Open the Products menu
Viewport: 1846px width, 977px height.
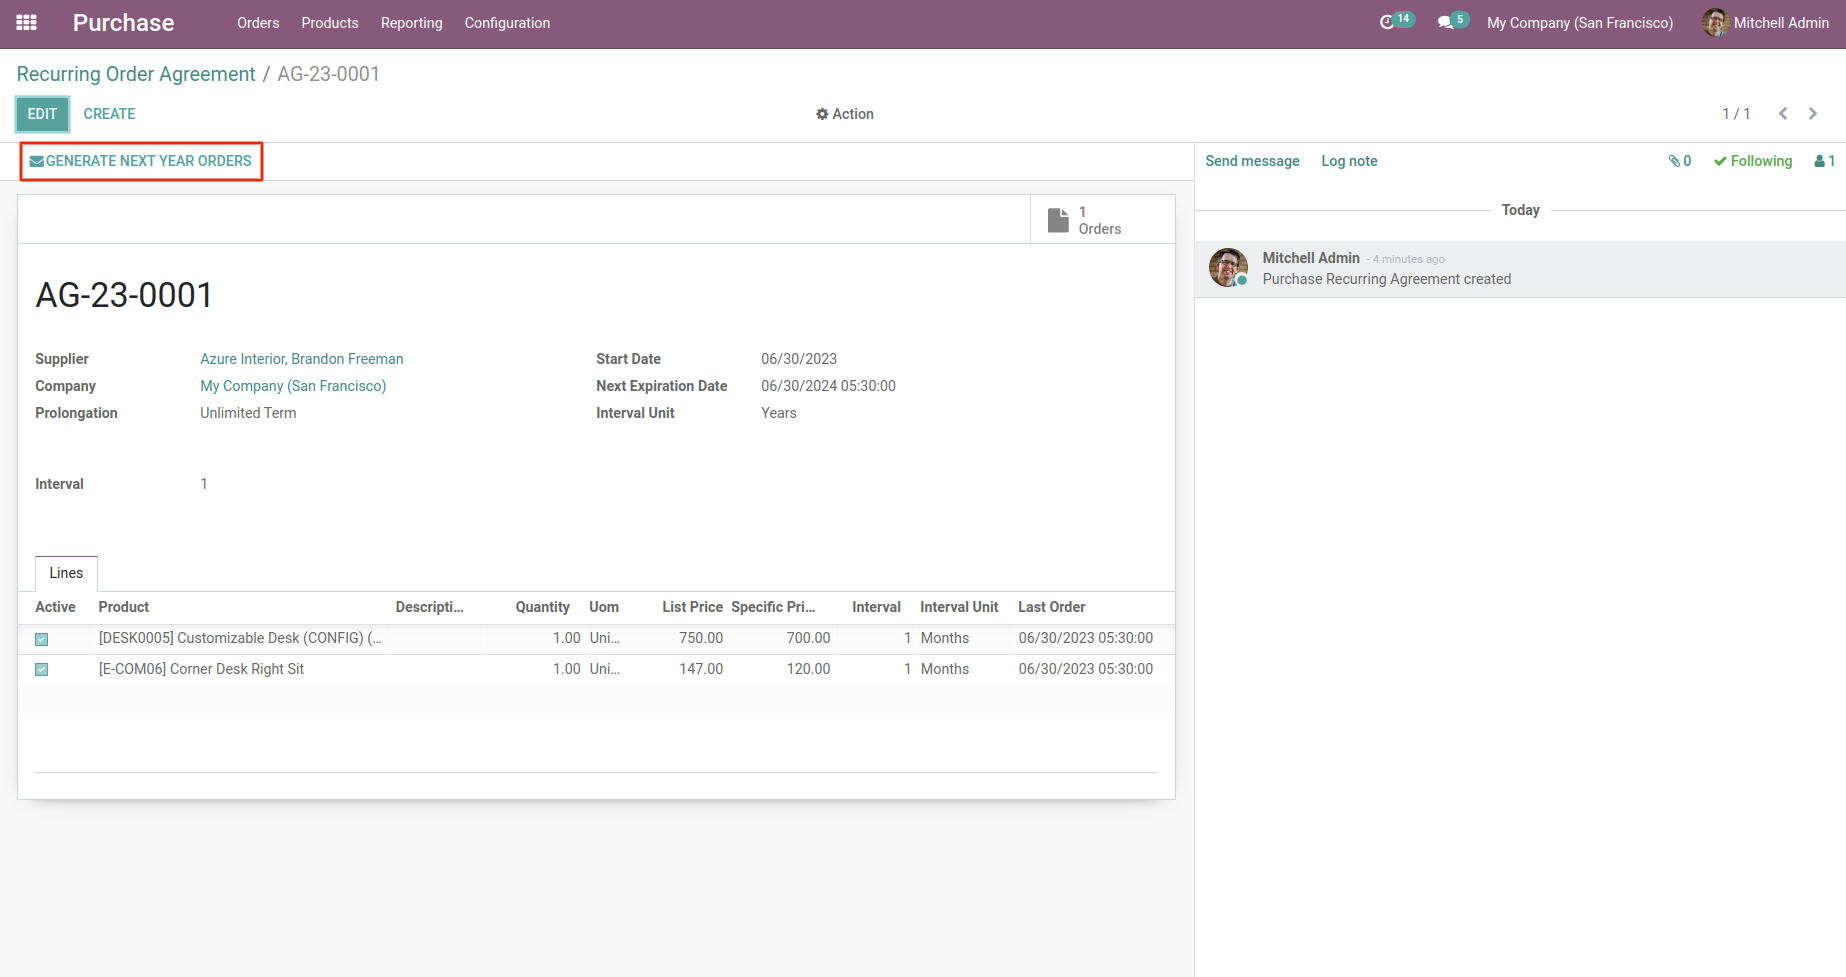pos(330,23)
